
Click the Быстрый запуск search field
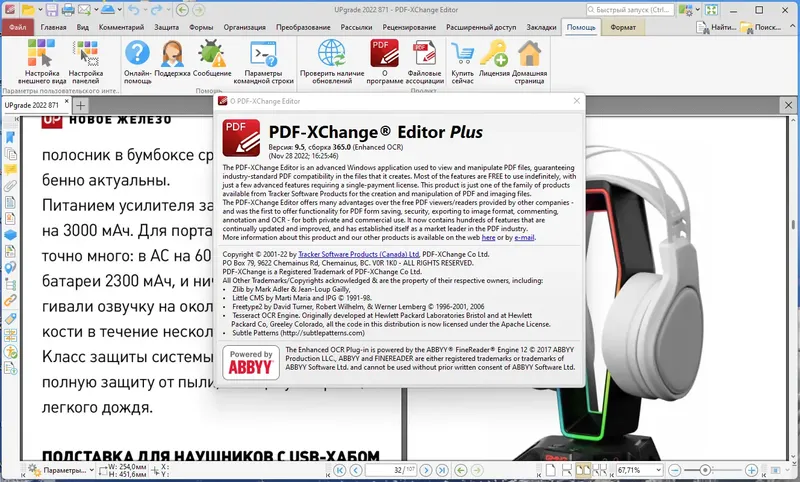coord(630,10)
